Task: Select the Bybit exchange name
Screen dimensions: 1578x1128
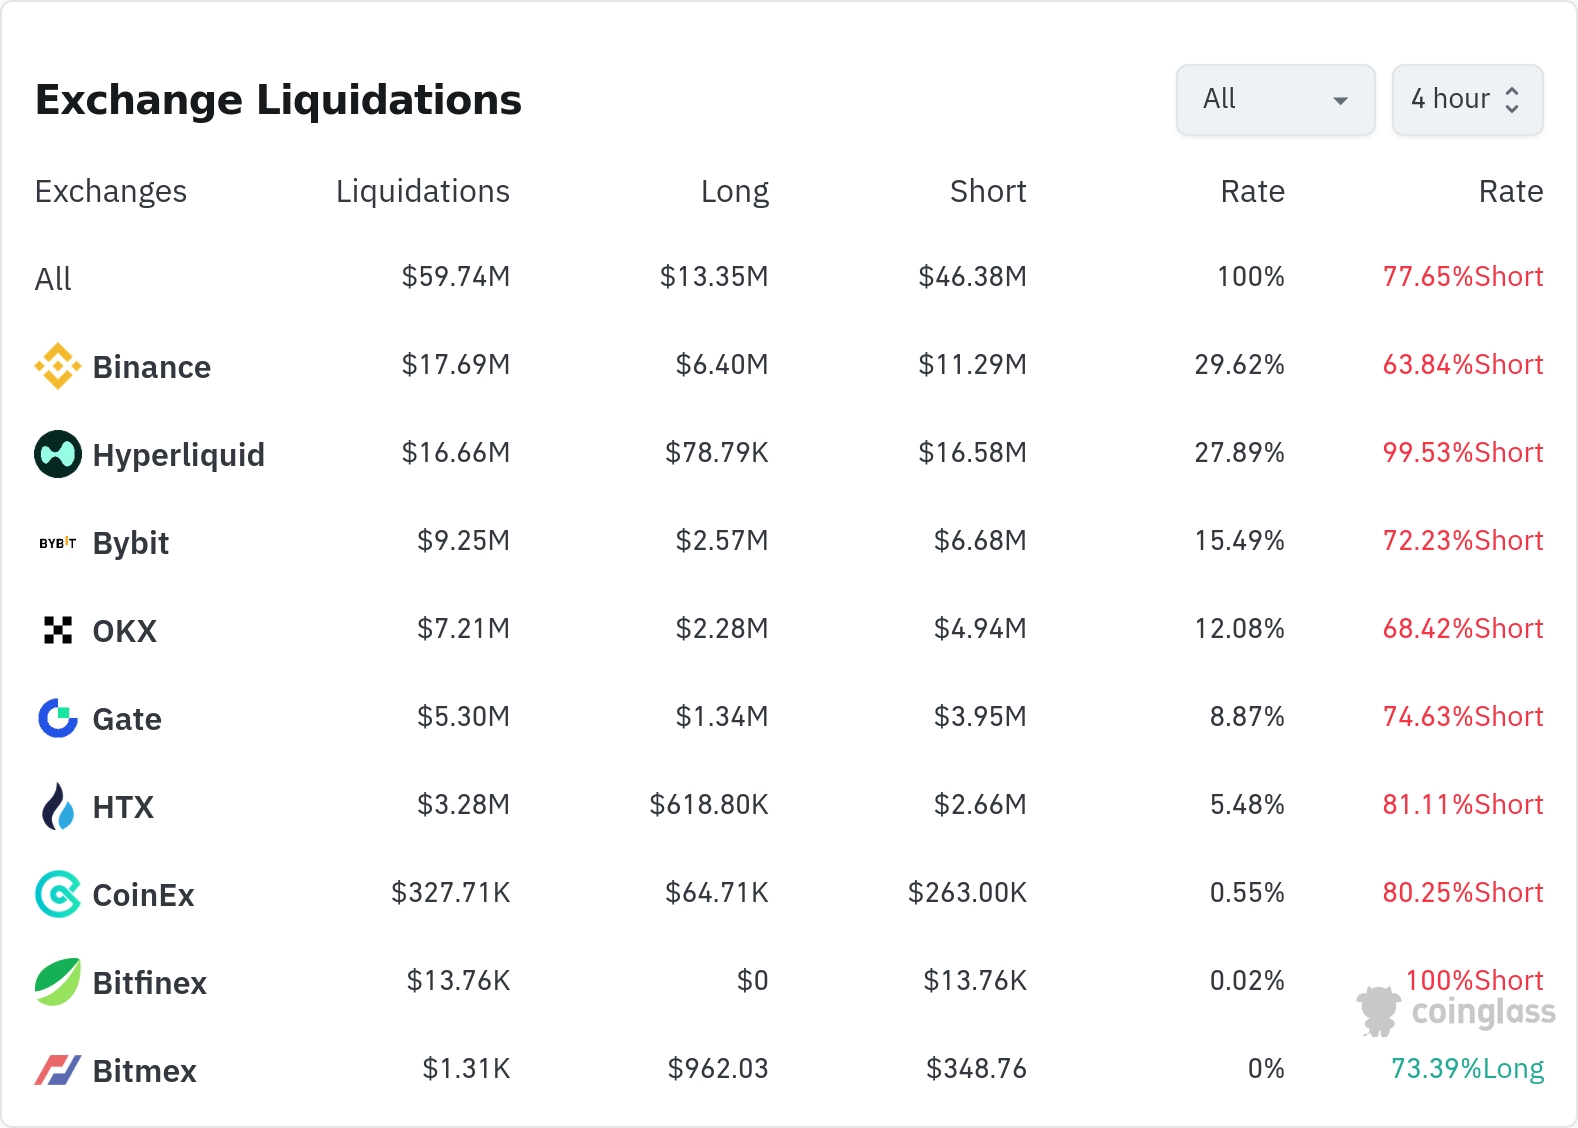Action: coord(130,543)
